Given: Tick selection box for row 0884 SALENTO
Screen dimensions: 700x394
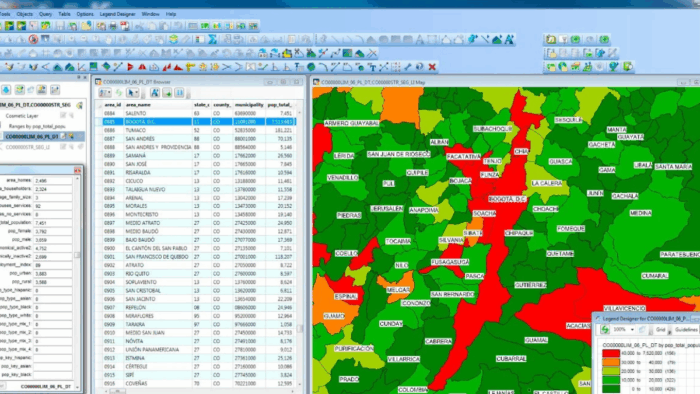Looking at the screenshot, I should point(99,113).
